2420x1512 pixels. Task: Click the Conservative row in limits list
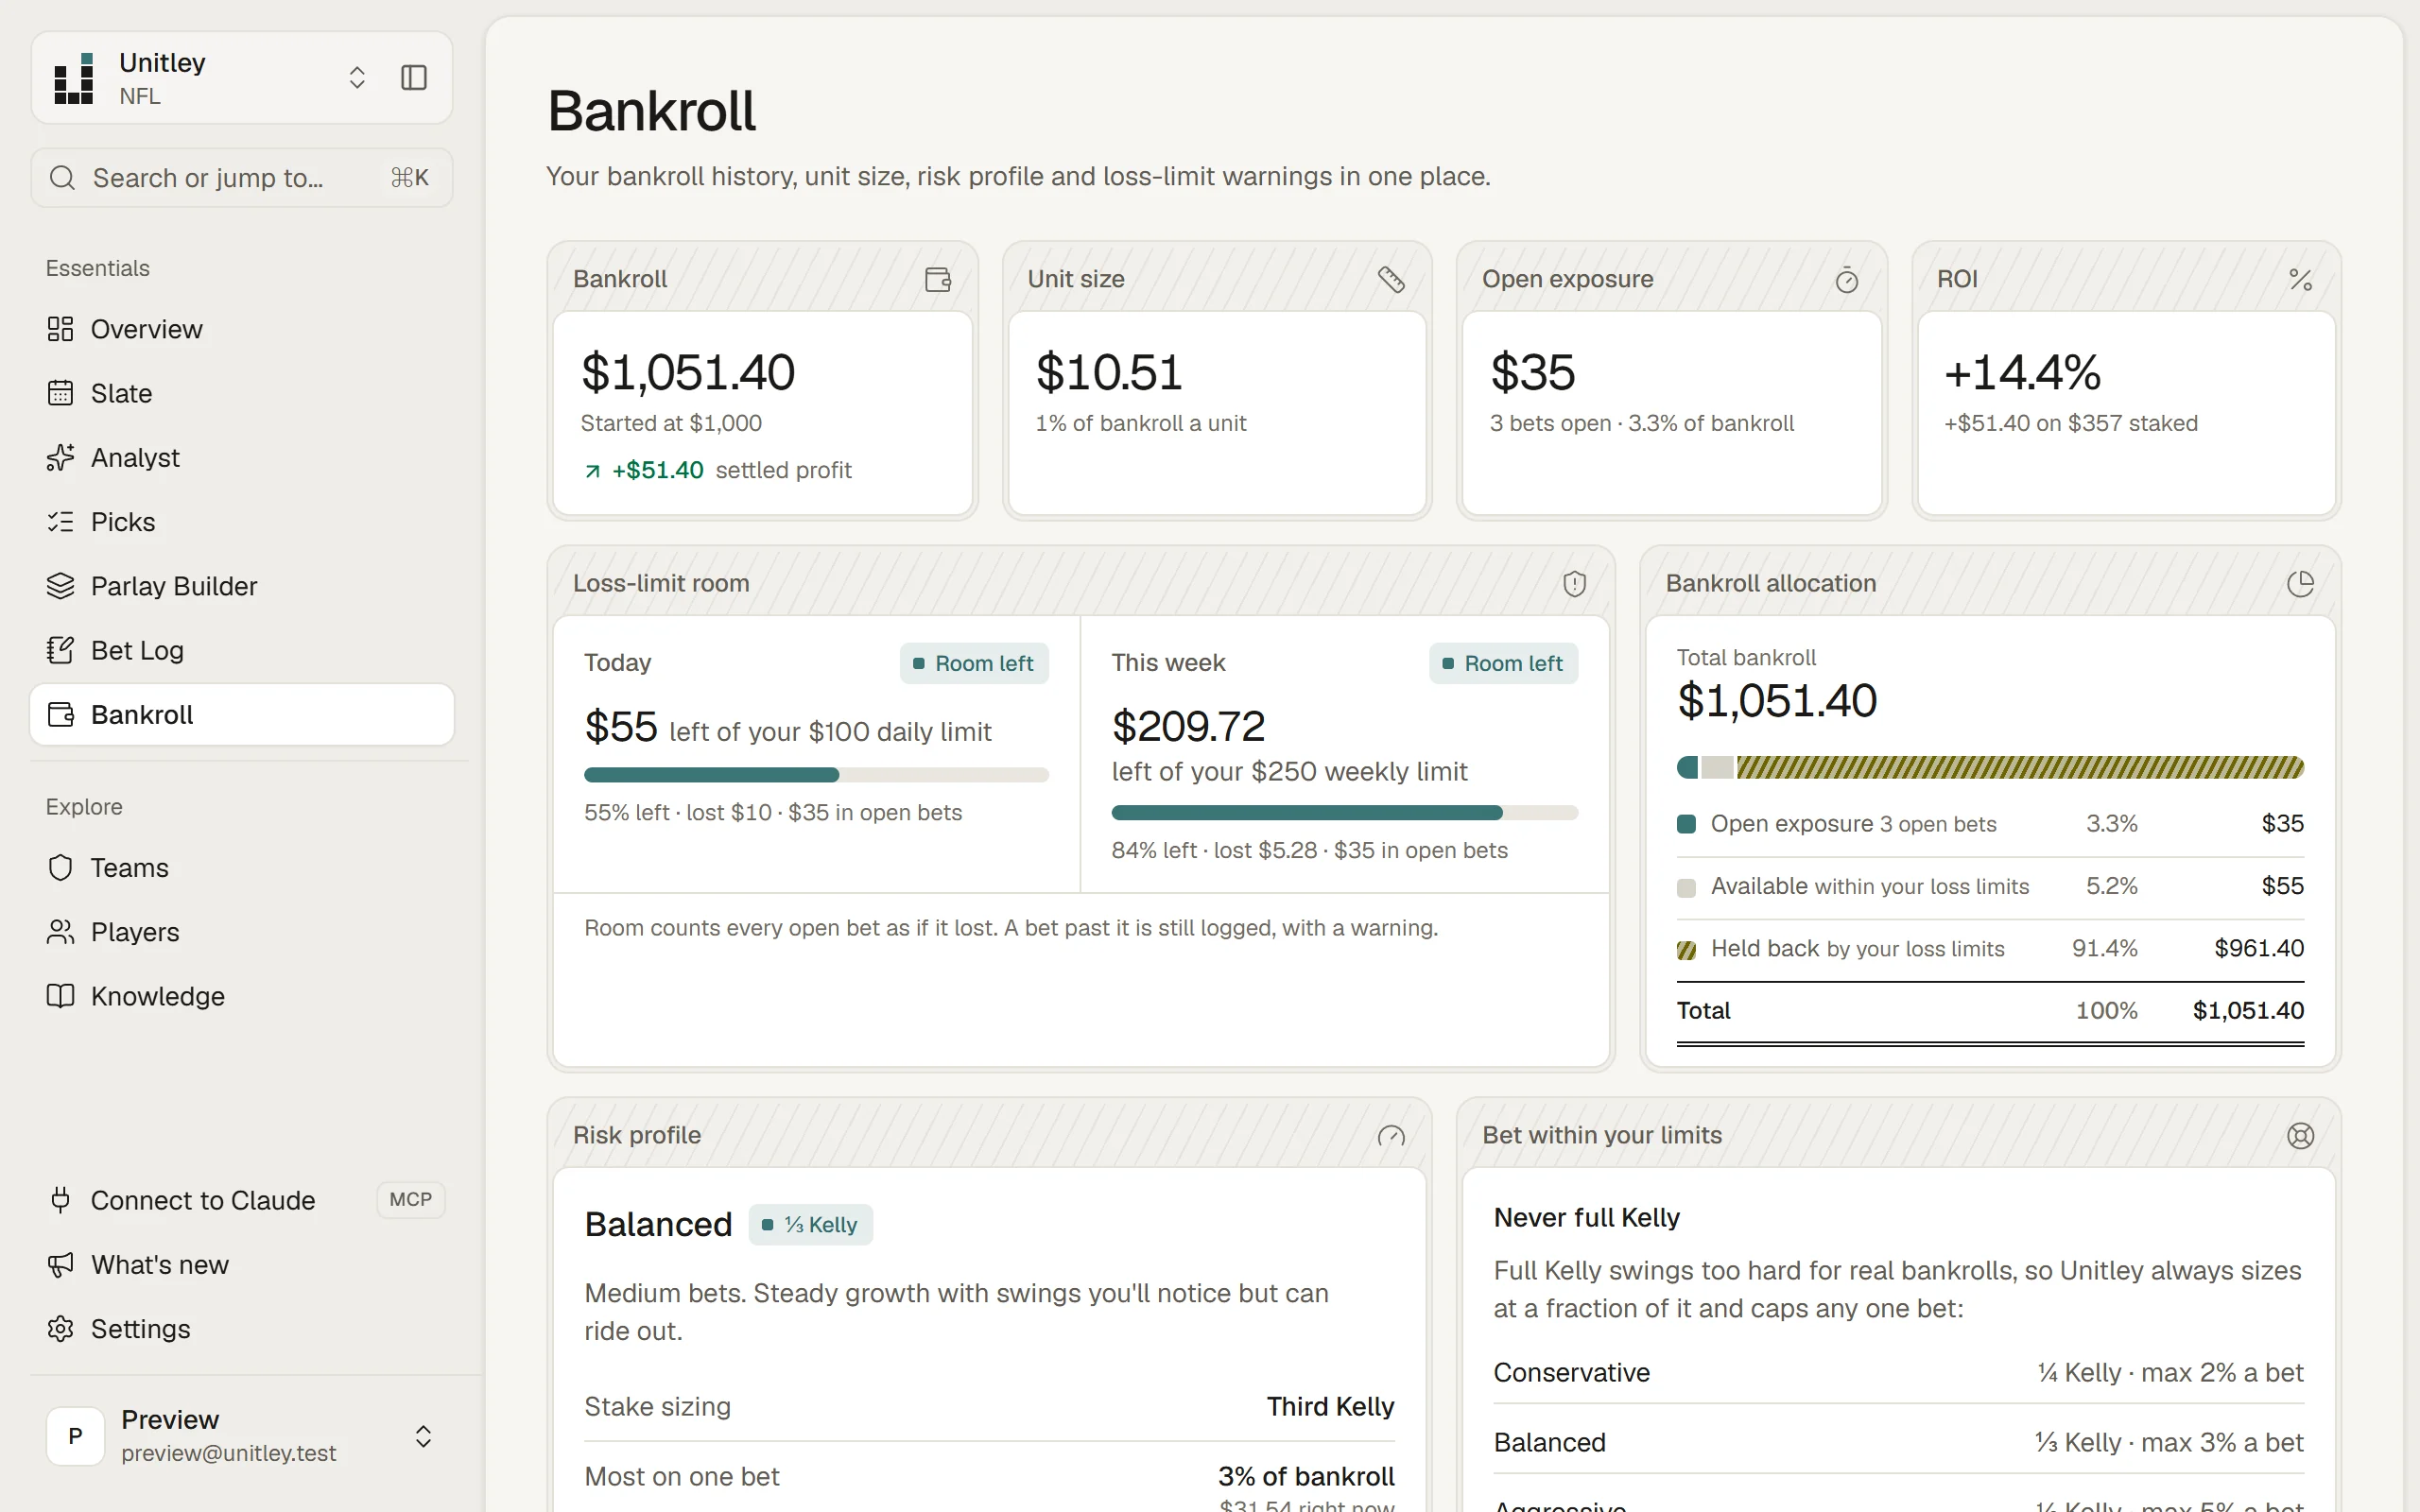[x=1898, y=1373]
